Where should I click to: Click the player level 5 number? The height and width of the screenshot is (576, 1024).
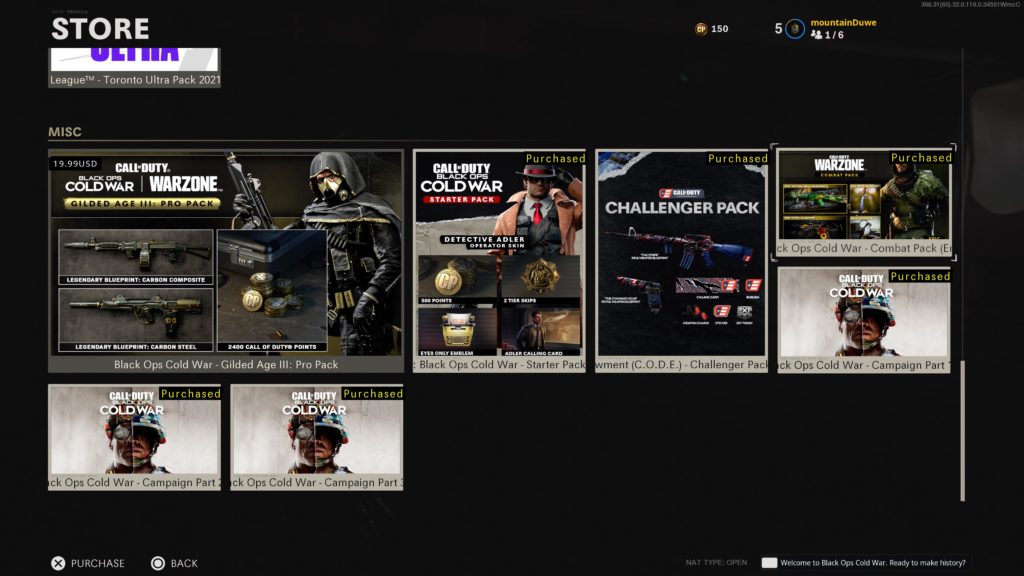778,29
